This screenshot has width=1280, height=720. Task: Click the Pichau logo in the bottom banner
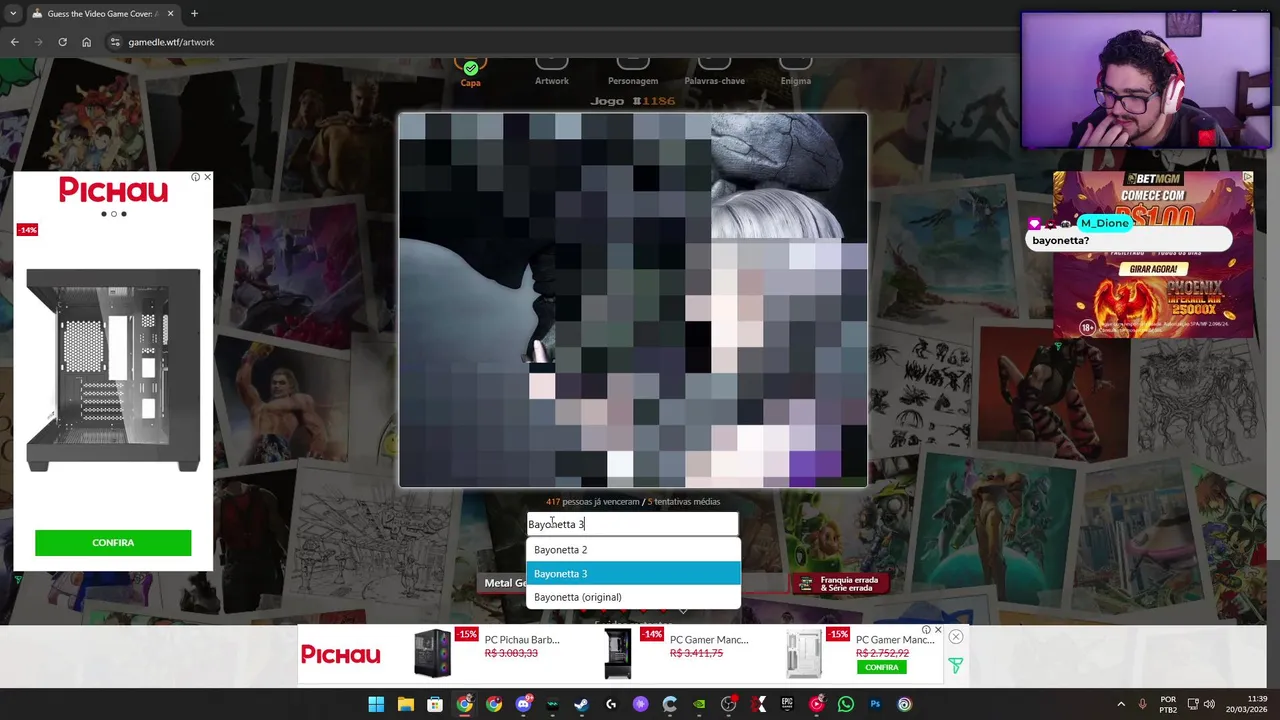341,655
